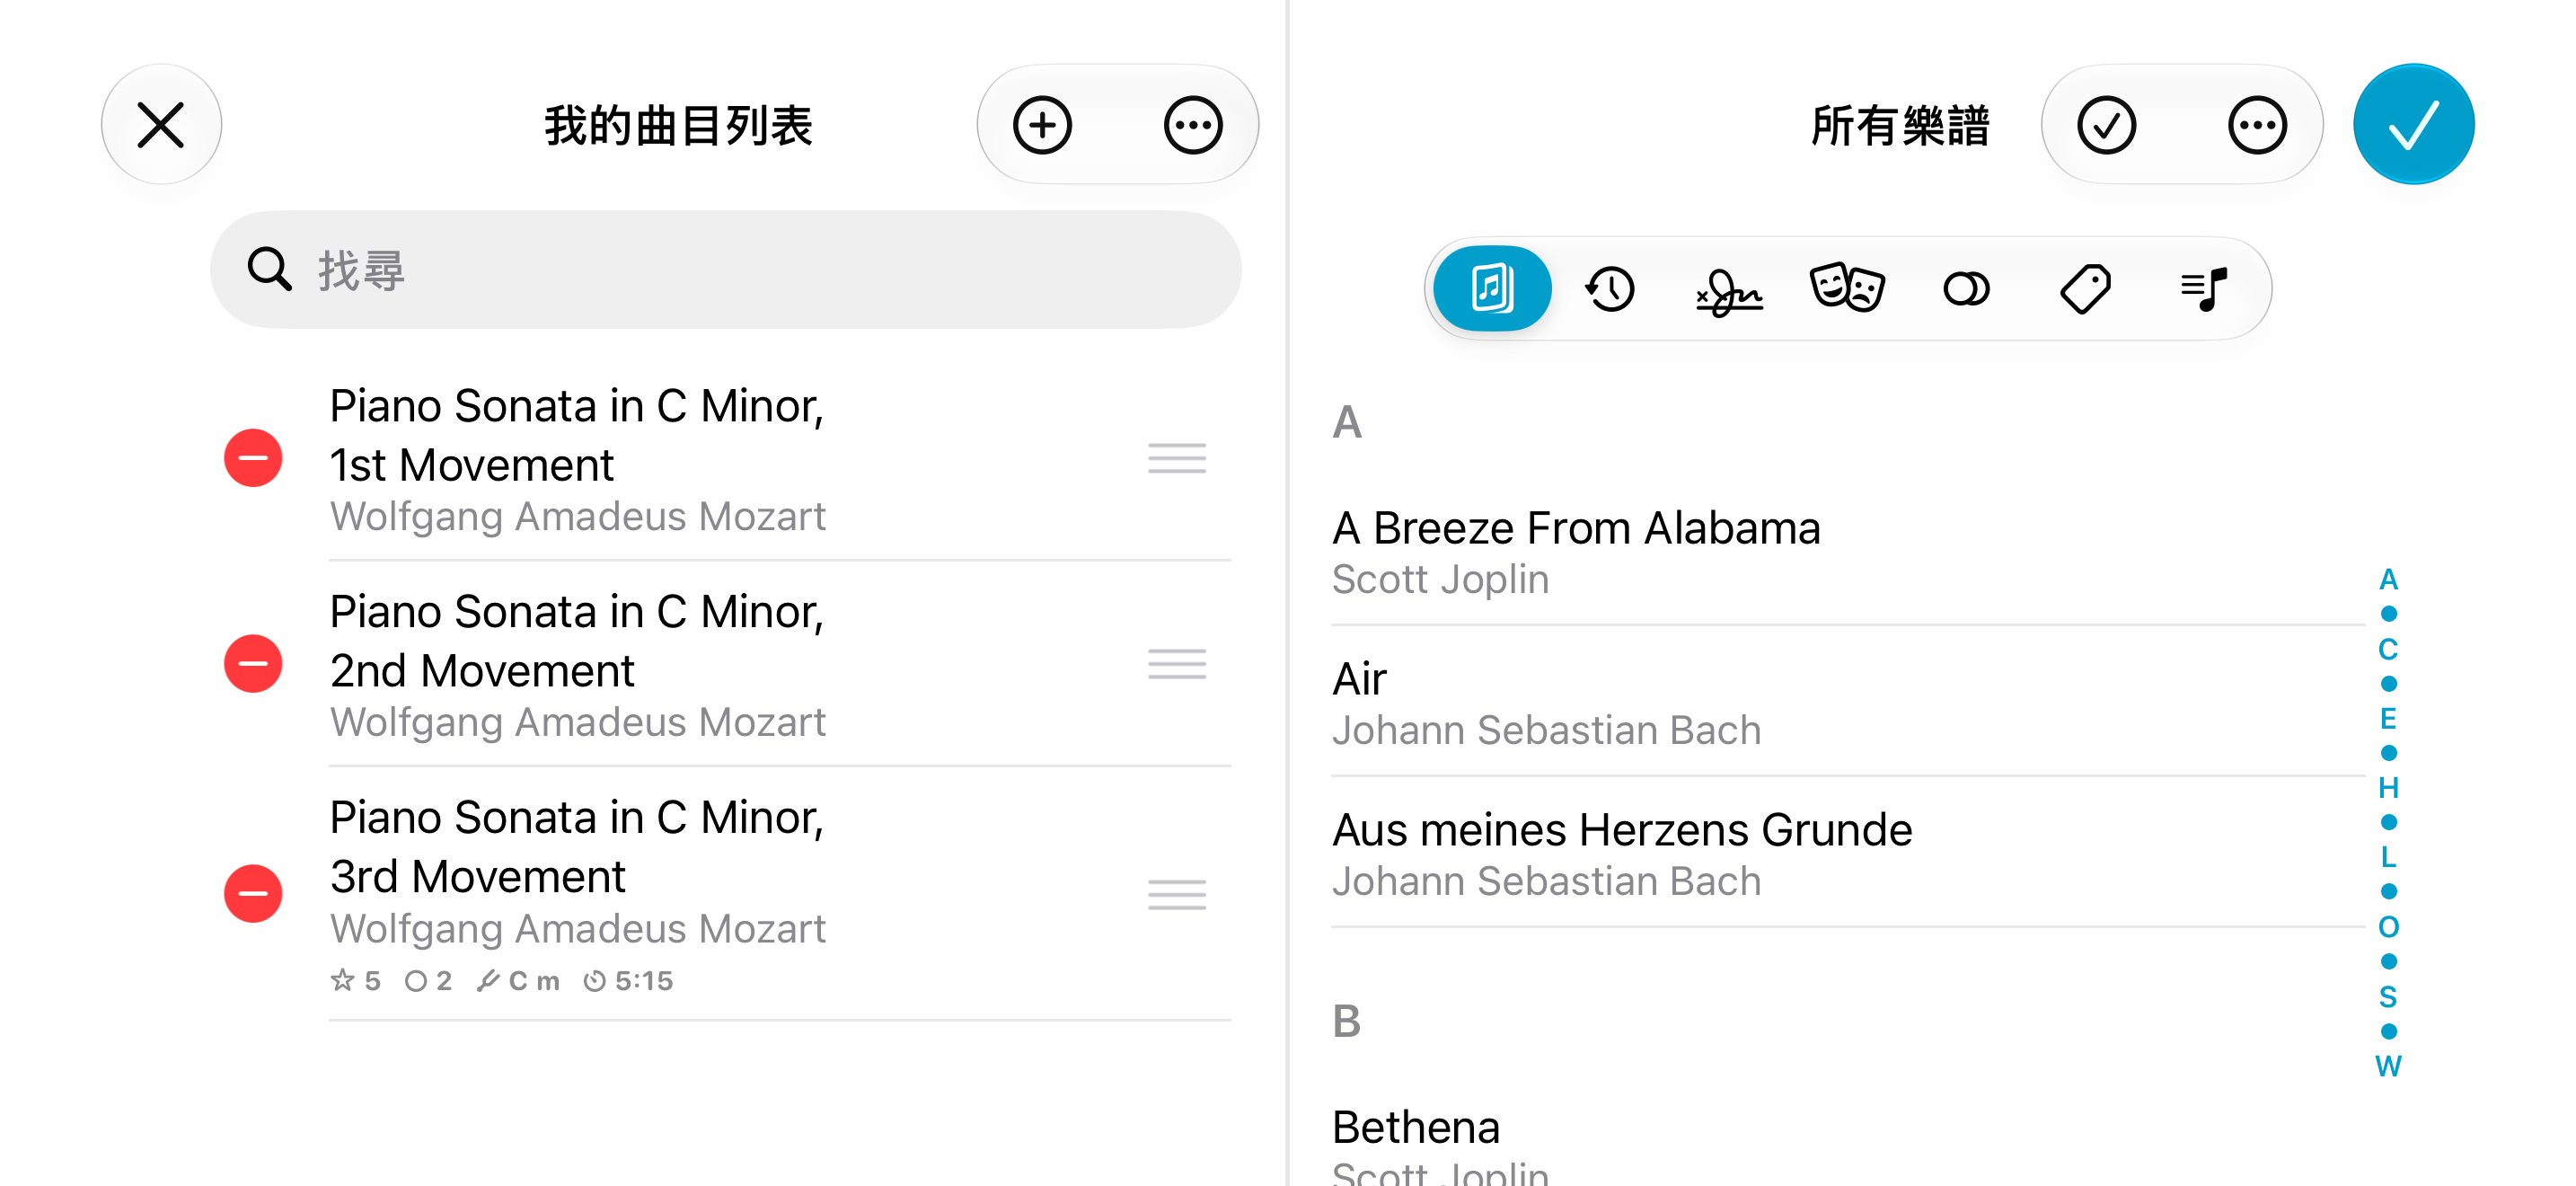Select the Scores (music sheet) filter tab

(1492, 289)
